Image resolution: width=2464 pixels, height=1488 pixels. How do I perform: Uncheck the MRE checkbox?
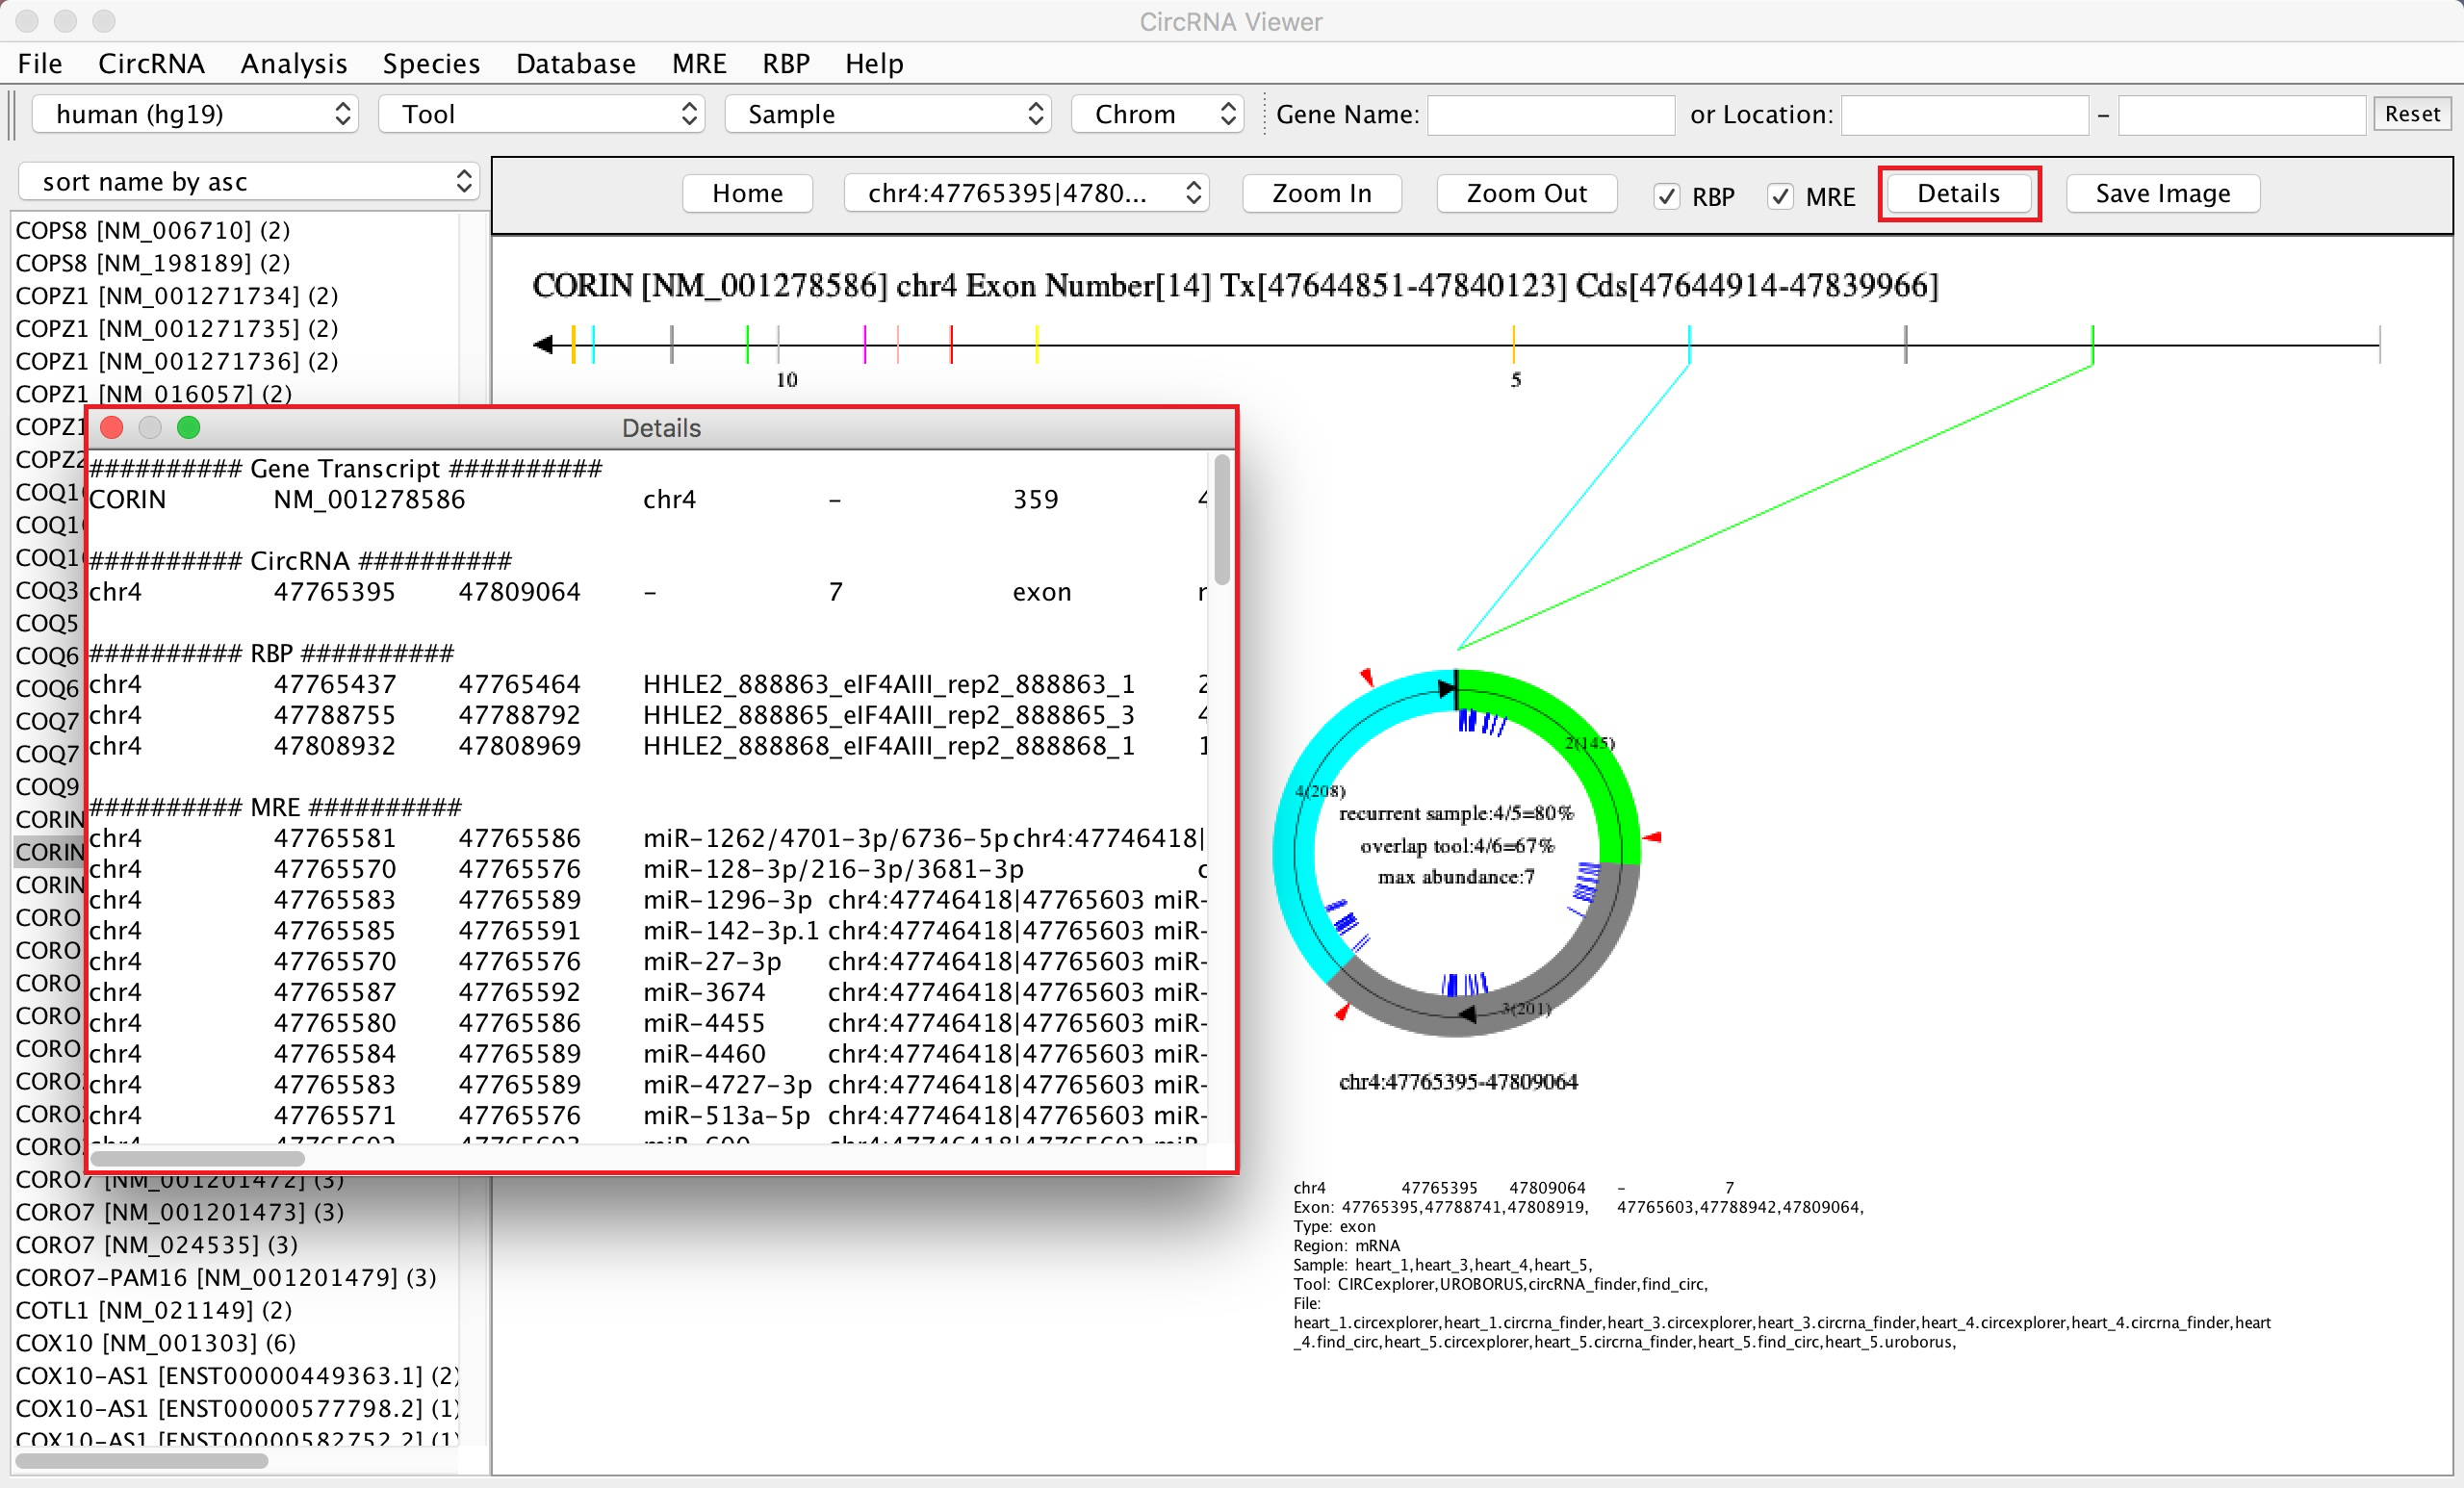click(1780, 196)
